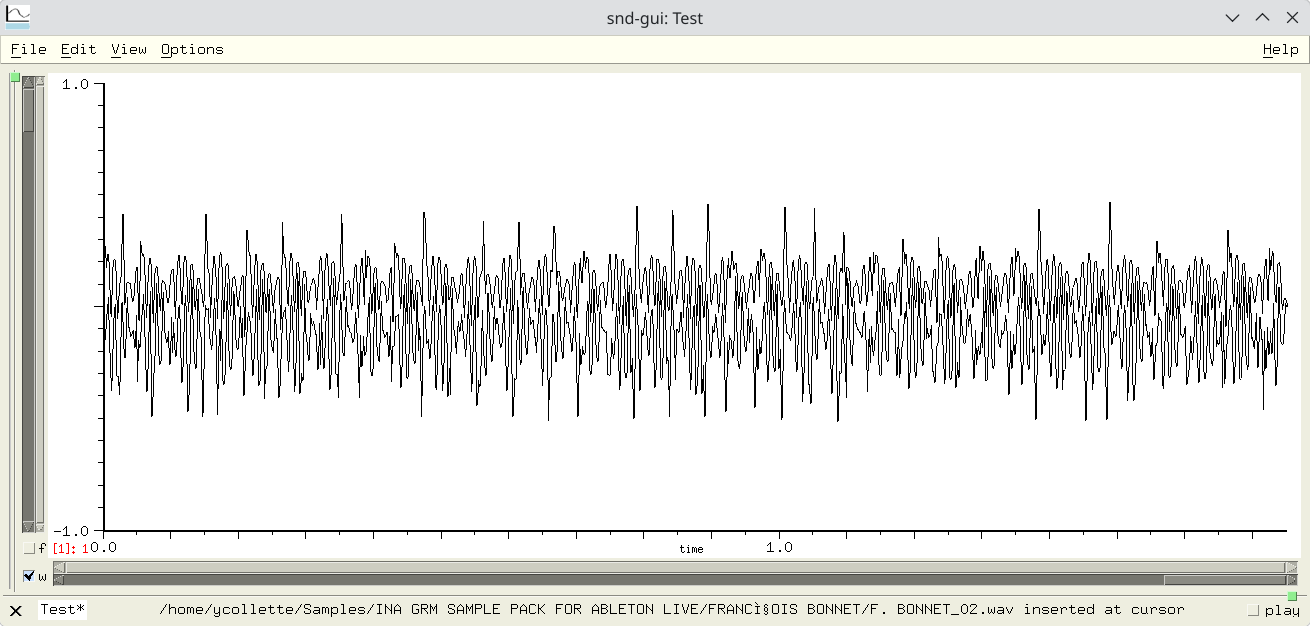Viewport: 1310px width, 626px height.
Task: Enable the 'f' FFT display checkbox
Action: [28, 548]
